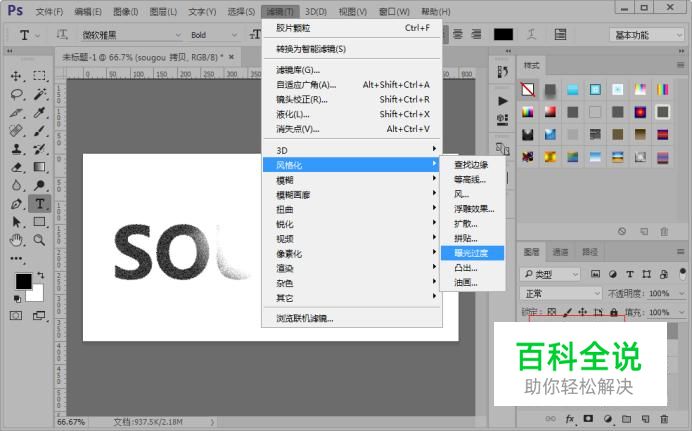Choose Emboss in the Stylize submenu
This screenshot has height=431, width=692.
coord(473,209)
